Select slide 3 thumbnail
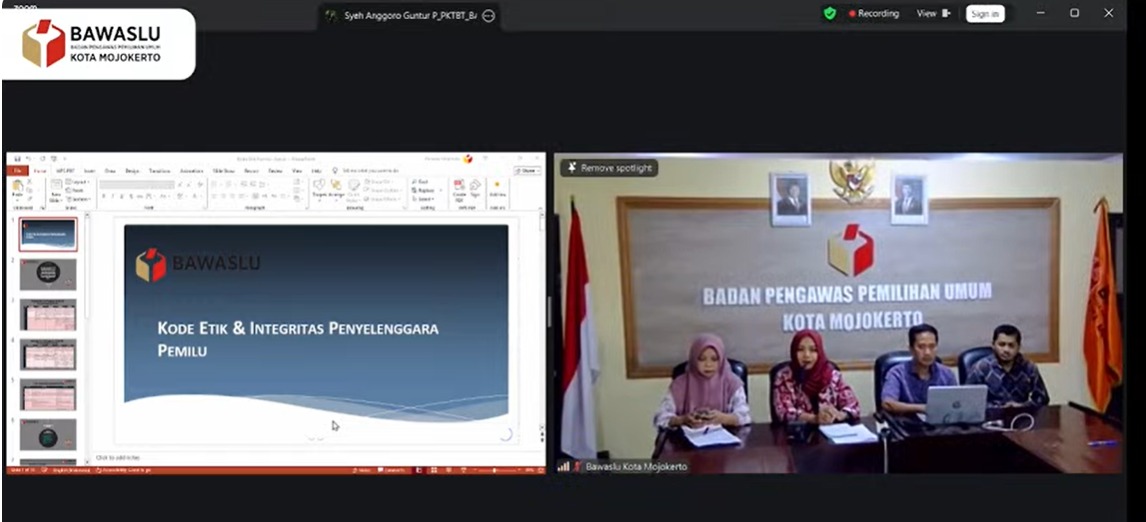The image size is (1146, 522). pyautogui.click(x=48, y=314)
